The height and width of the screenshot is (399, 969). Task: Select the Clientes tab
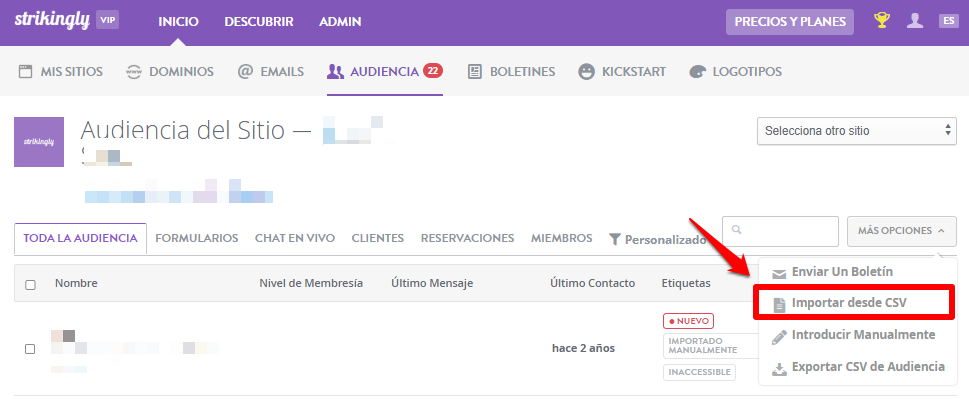coord(378,238)
